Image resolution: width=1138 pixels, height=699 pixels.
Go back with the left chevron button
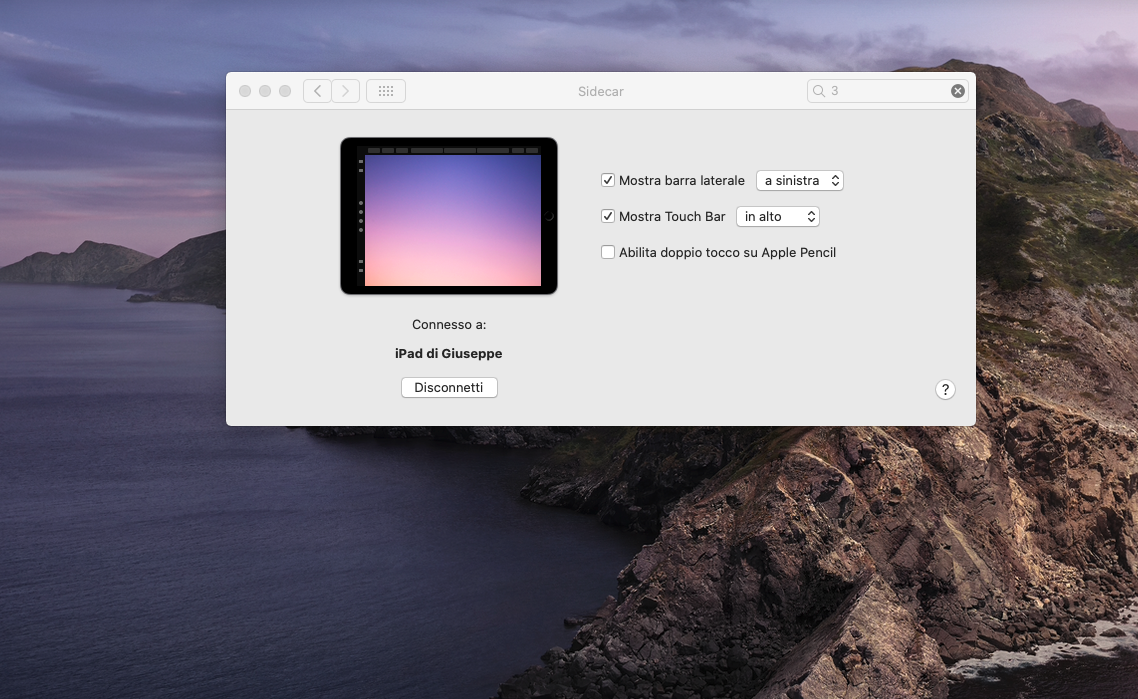317,91
